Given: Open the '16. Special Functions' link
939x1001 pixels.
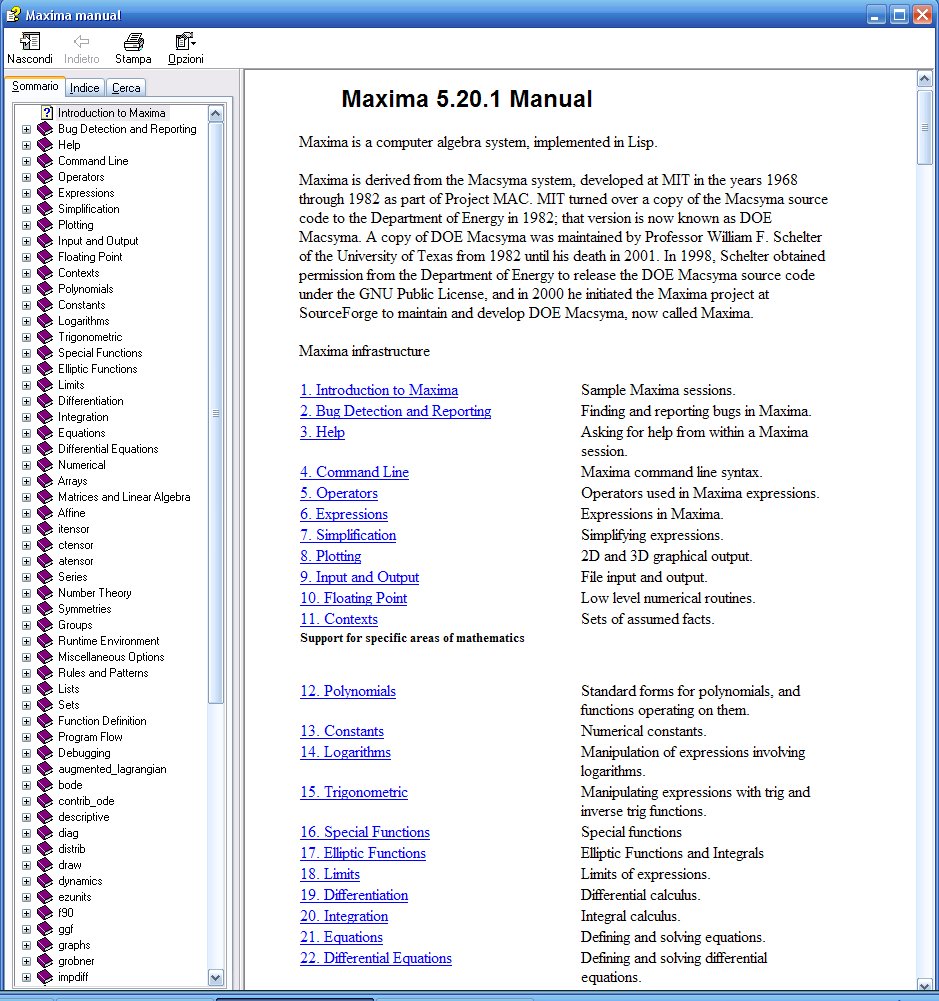Looking at the screenshot, I should click(x=365, y=832).
